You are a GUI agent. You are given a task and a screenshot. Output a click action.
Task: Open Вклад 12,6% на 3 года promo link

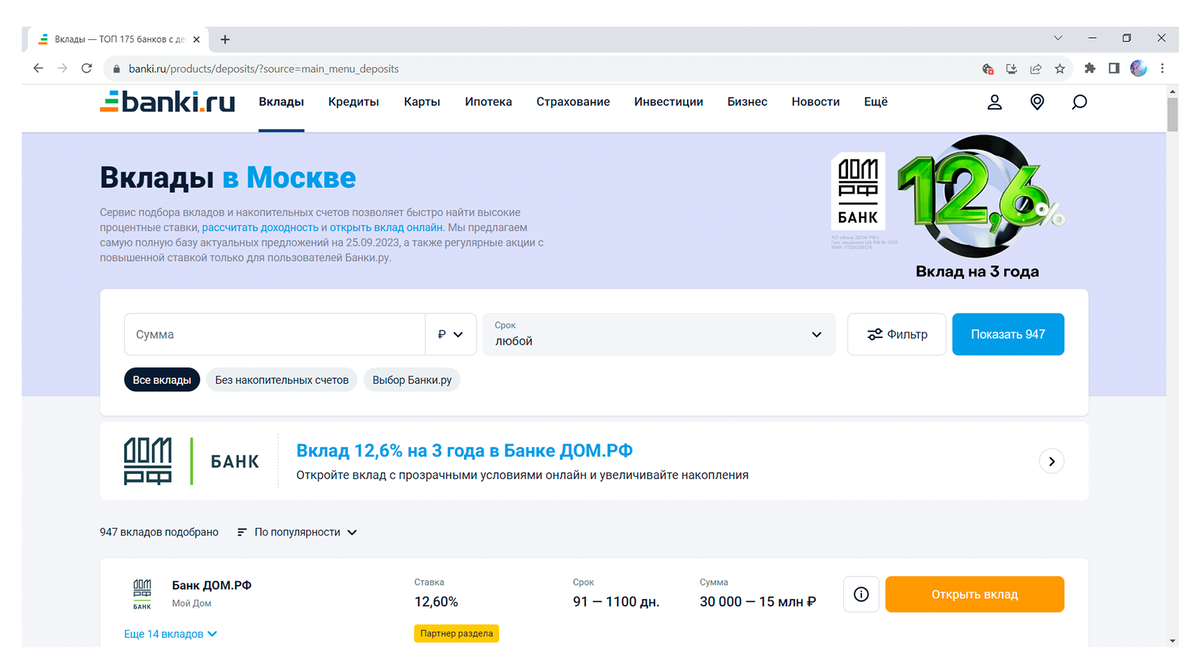pyautogui.click(x=464, y=451)
